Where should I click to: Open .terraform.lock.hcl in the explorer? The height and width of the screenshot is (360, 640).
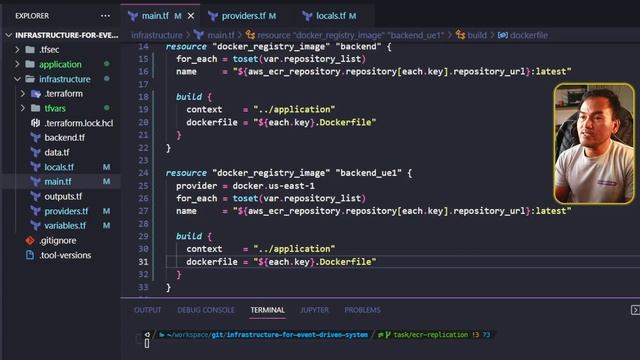[x=78, y=123]
